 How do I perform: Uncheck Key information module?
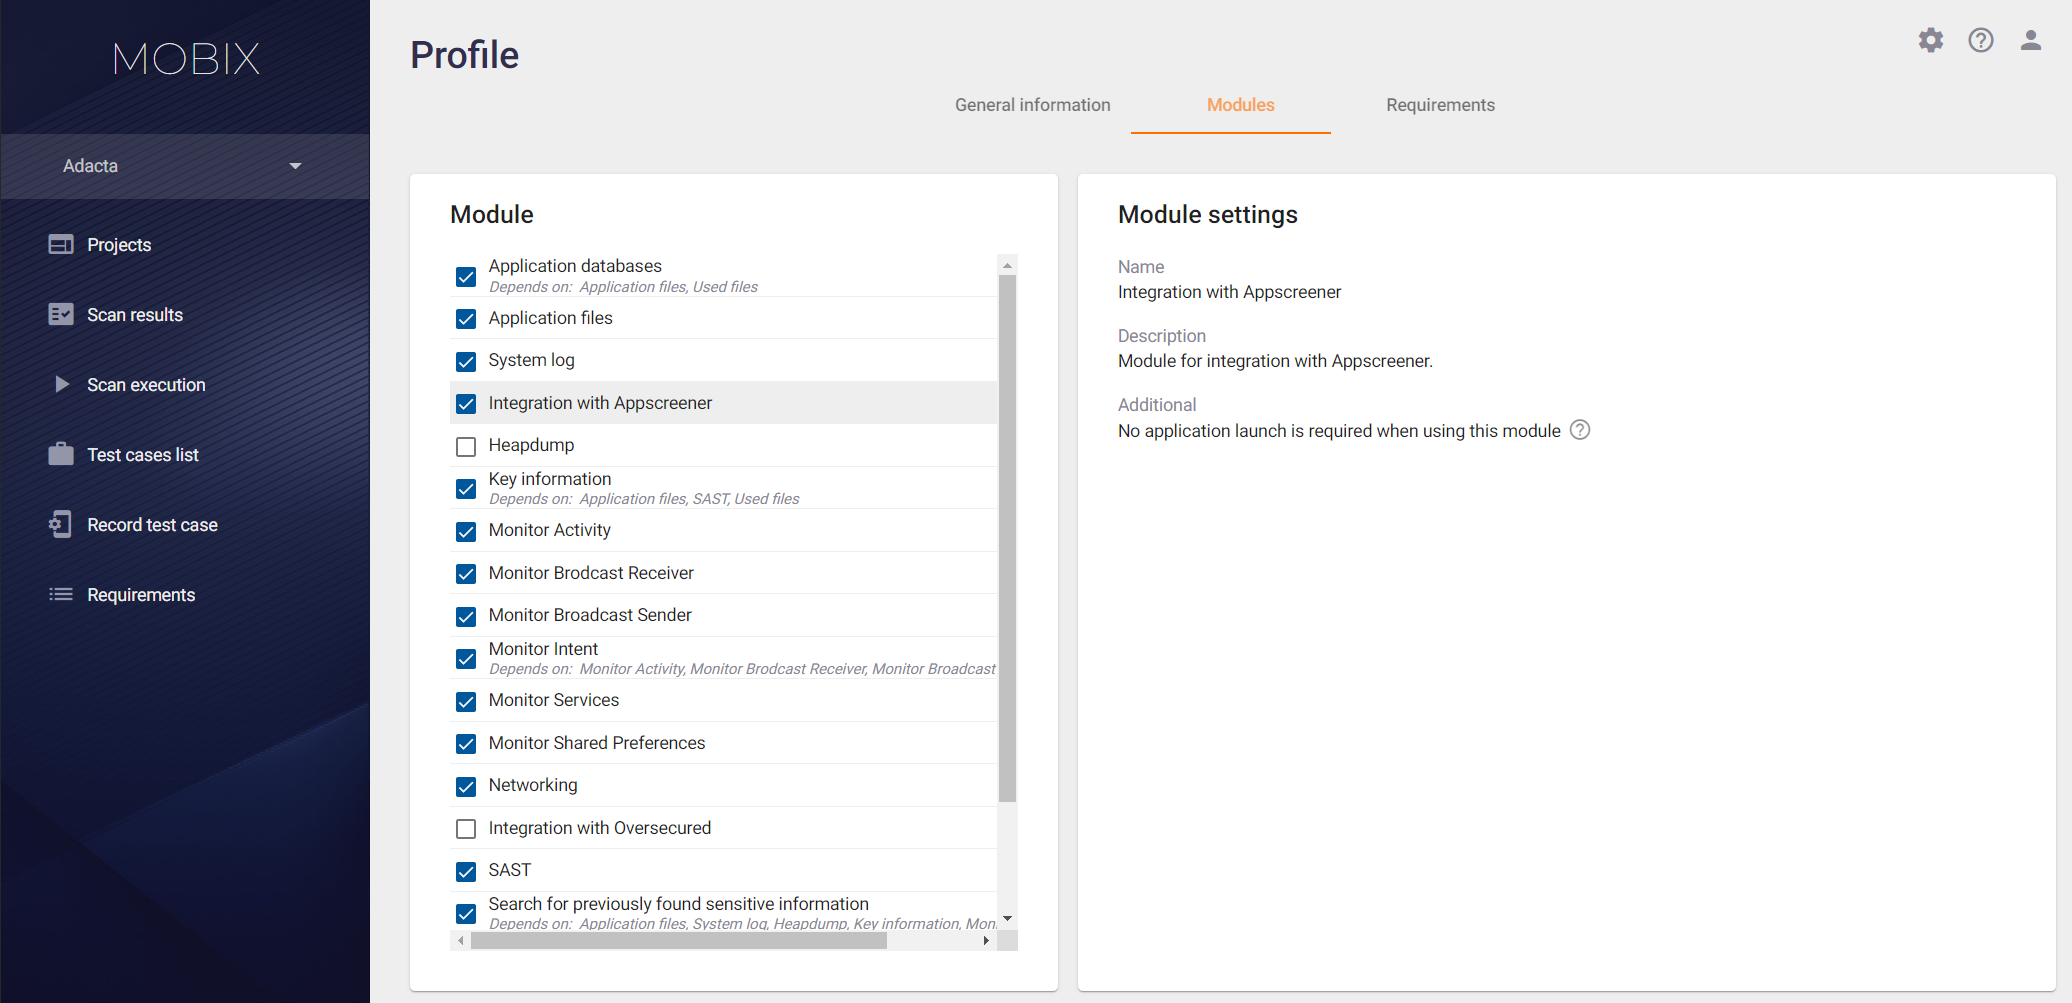(466, 489)
